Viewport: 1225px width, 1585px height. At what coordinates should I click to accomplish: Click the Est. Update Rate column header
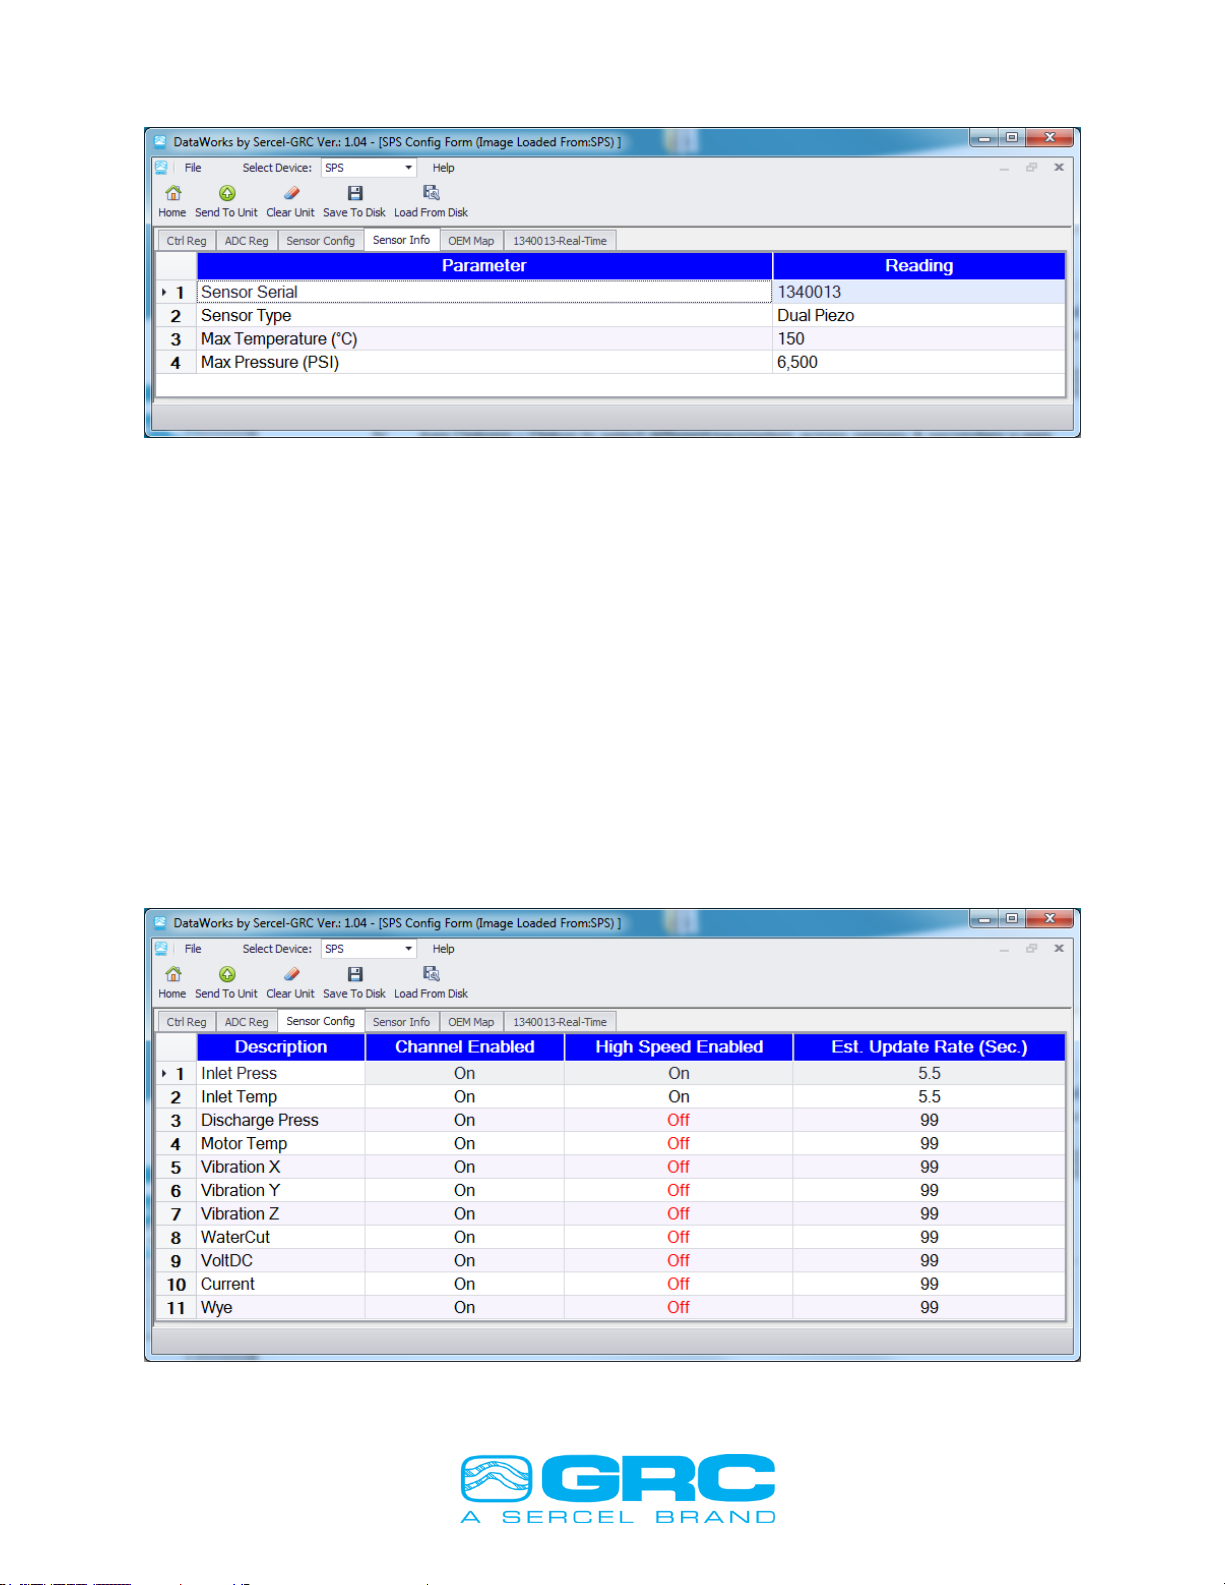[x=929, y=1047]
